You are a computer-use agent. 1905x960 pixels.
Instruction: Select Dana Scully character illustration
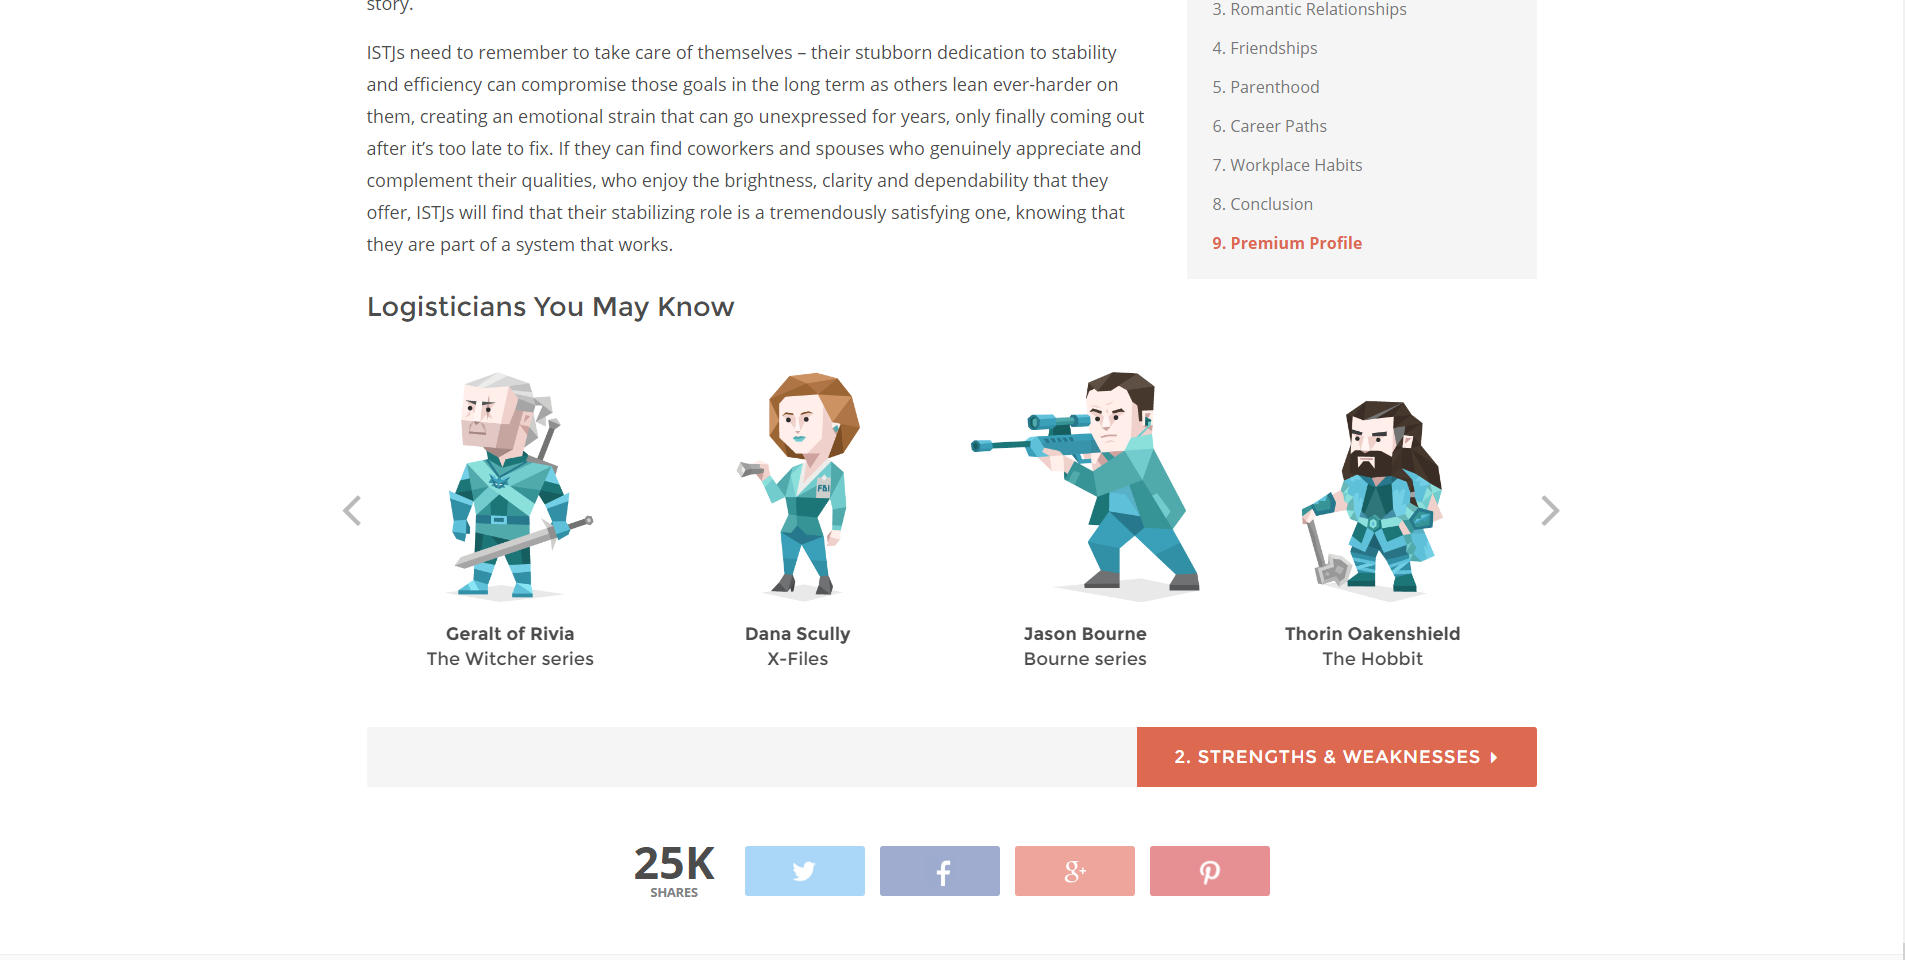[x=800, y=485]
